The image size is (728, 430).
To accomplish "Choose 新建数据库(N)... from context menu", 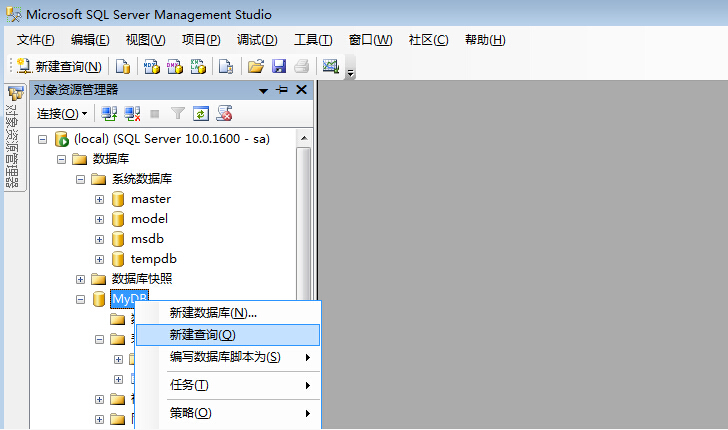I will tap(228, 313).
